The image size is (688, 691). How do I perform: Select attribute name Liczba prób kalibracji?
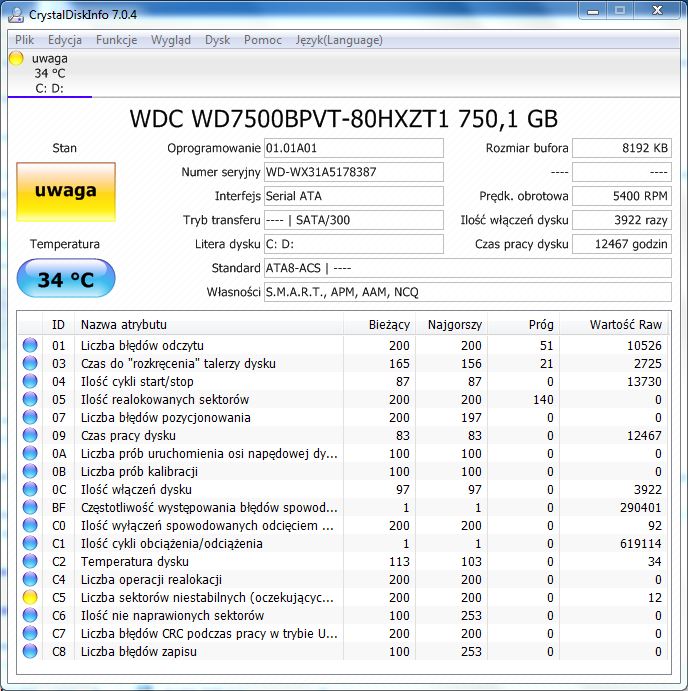pyautogui.click(x=139, y=472)
